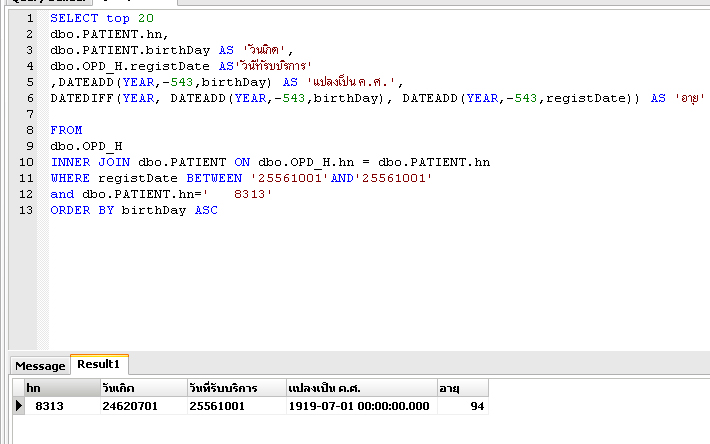Screen dimensions: 710x444
Task: Click the number 20 on line 1
Action: (146, 18)
